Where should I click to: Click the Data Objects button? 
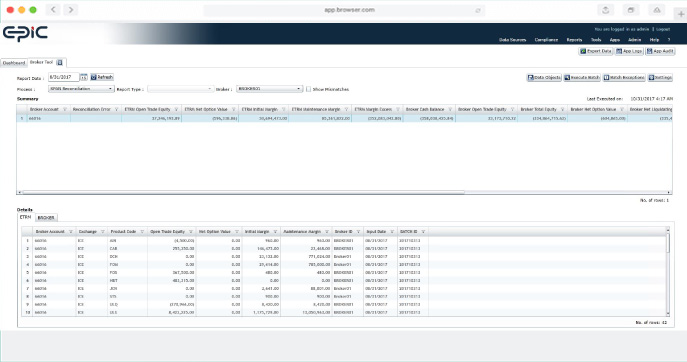coord(544,78)
